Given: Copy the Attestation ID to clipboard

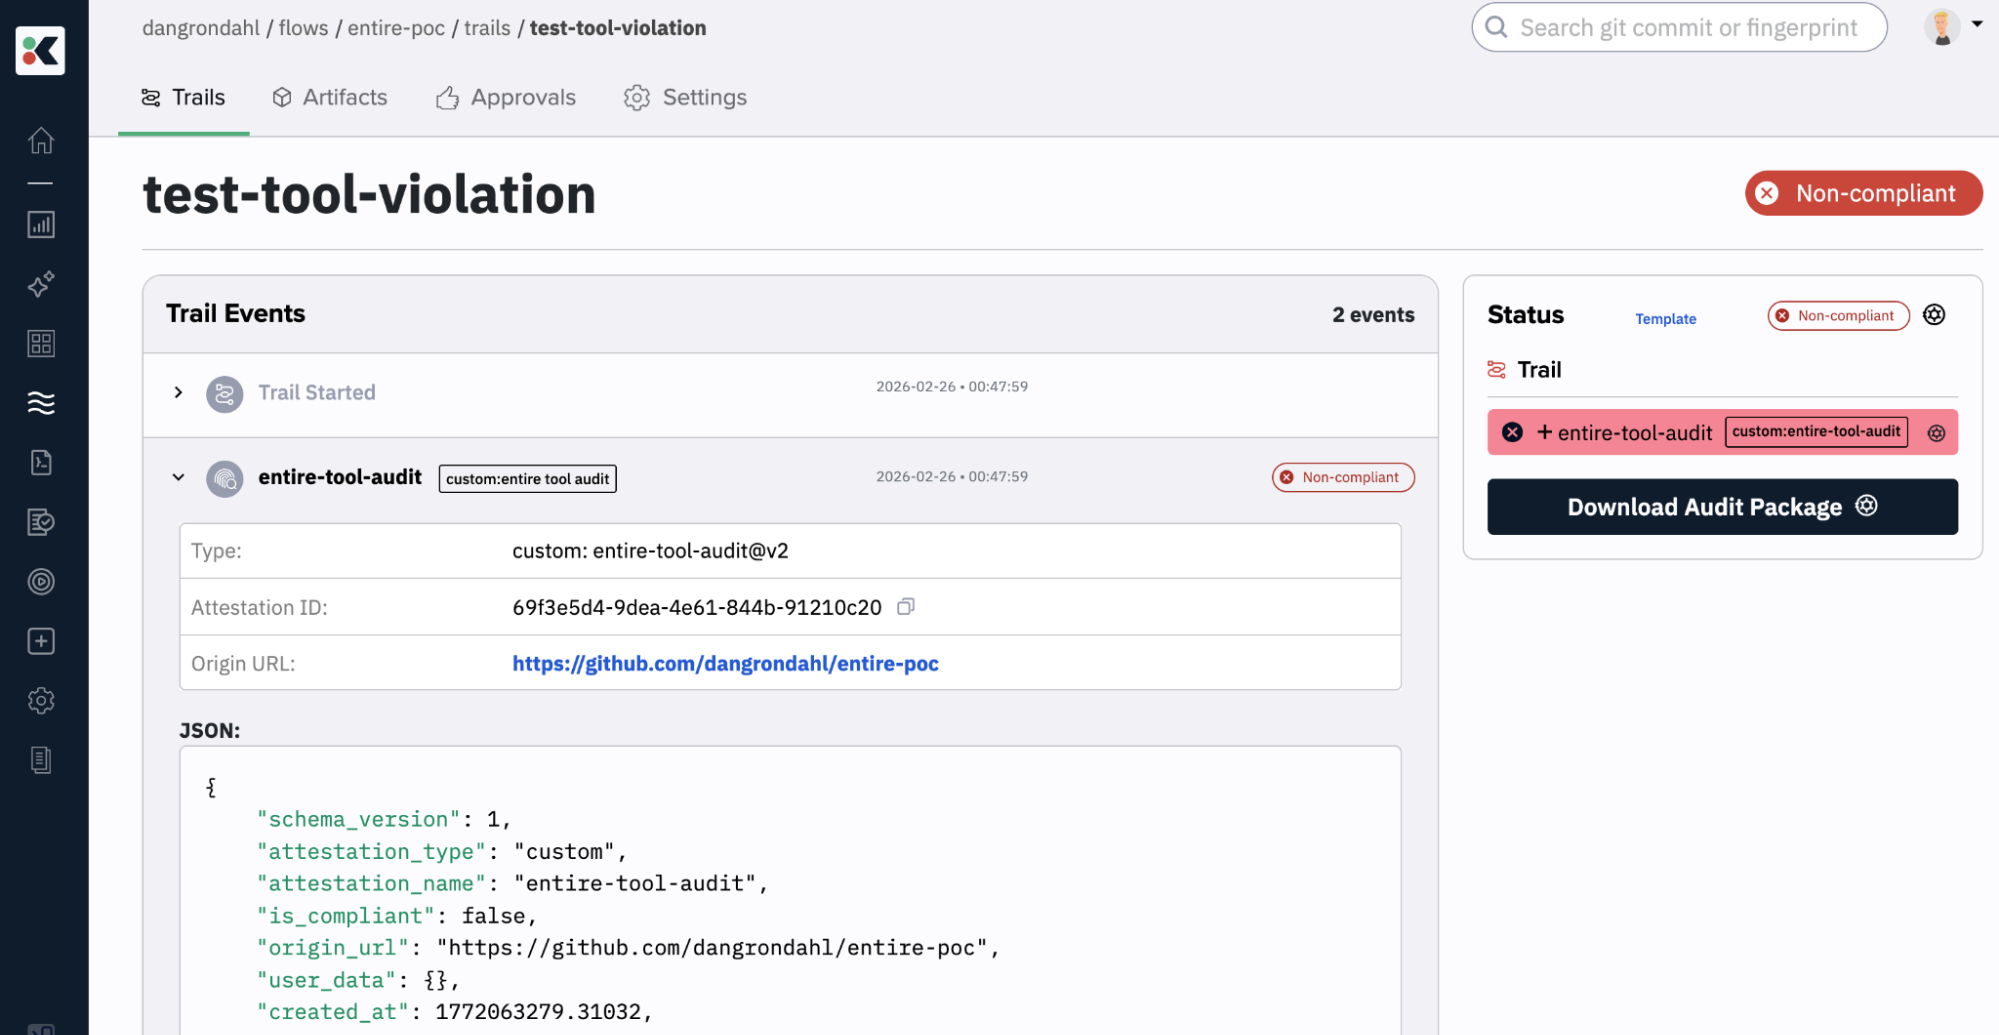Looking at the screenshot, I should [x=906, y=607].
